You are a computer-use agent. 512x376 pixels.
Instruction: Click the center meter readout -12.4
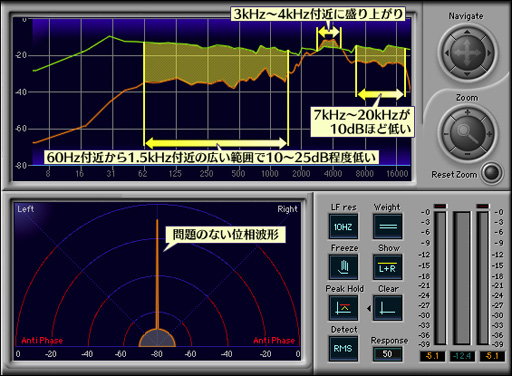pos(461,356)
